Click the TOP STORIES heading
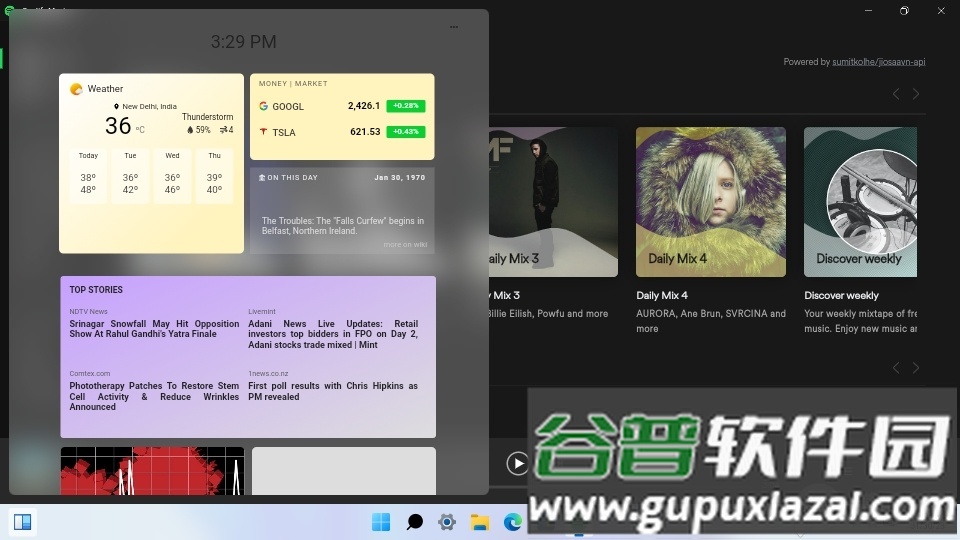The image size is (960, 540). [96, 290]
